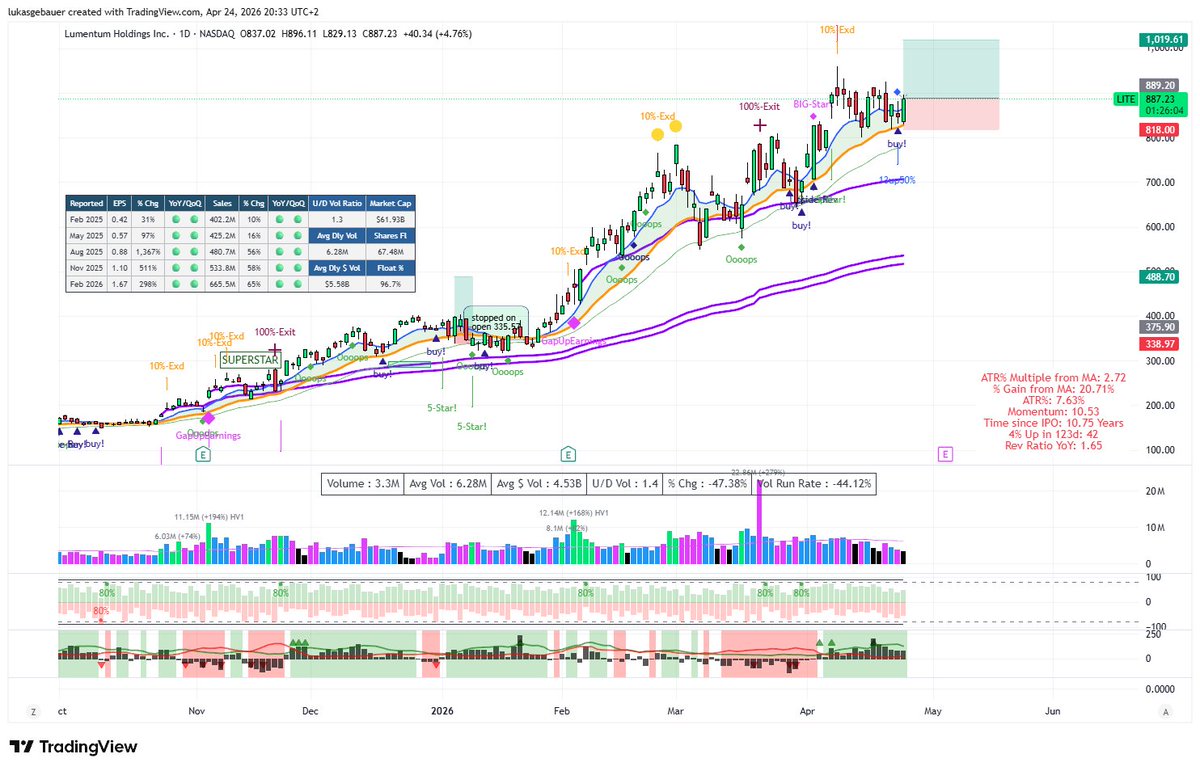
Task: Click the 12.14M (+168%) HV1 volume label
Action: (x=574, y=513)
